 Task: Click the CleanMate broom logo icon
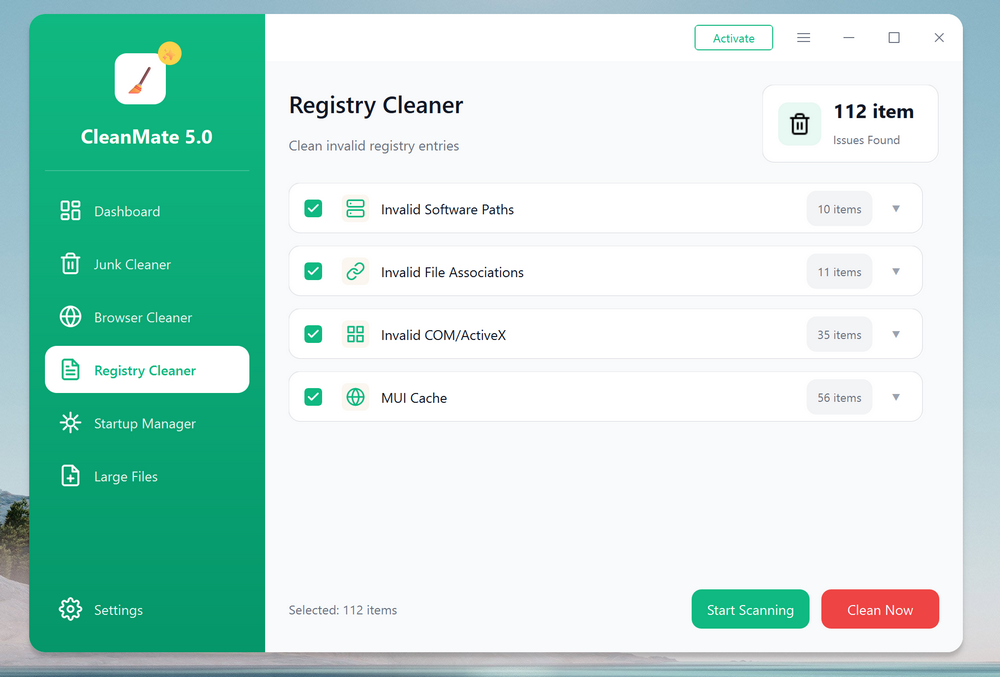pyautogui.click(x=140, y=79)
